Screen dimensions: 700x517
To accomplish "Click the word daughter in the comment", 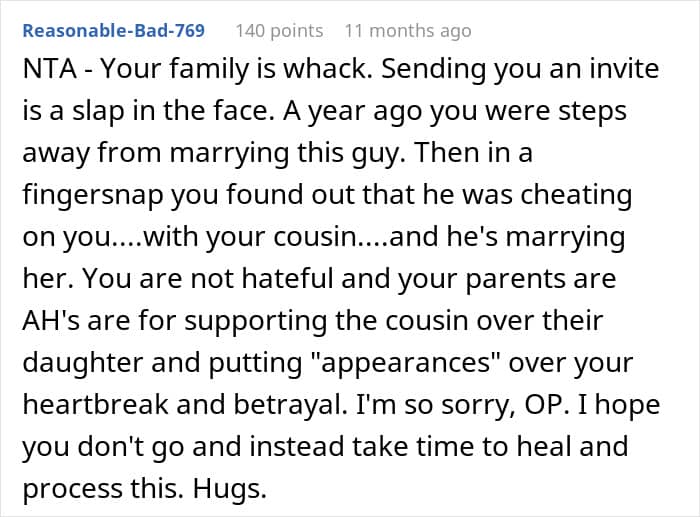I will 83,363.
